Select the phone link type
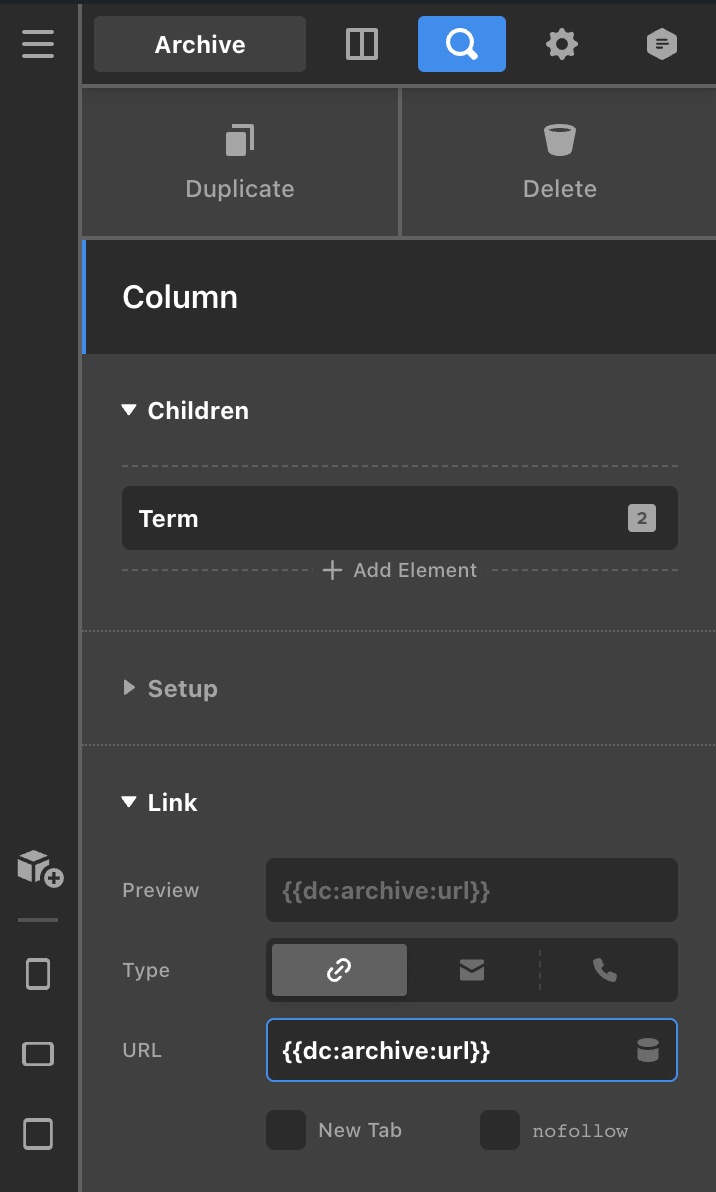Screen dimensions: 716x1192 point(605,970)
